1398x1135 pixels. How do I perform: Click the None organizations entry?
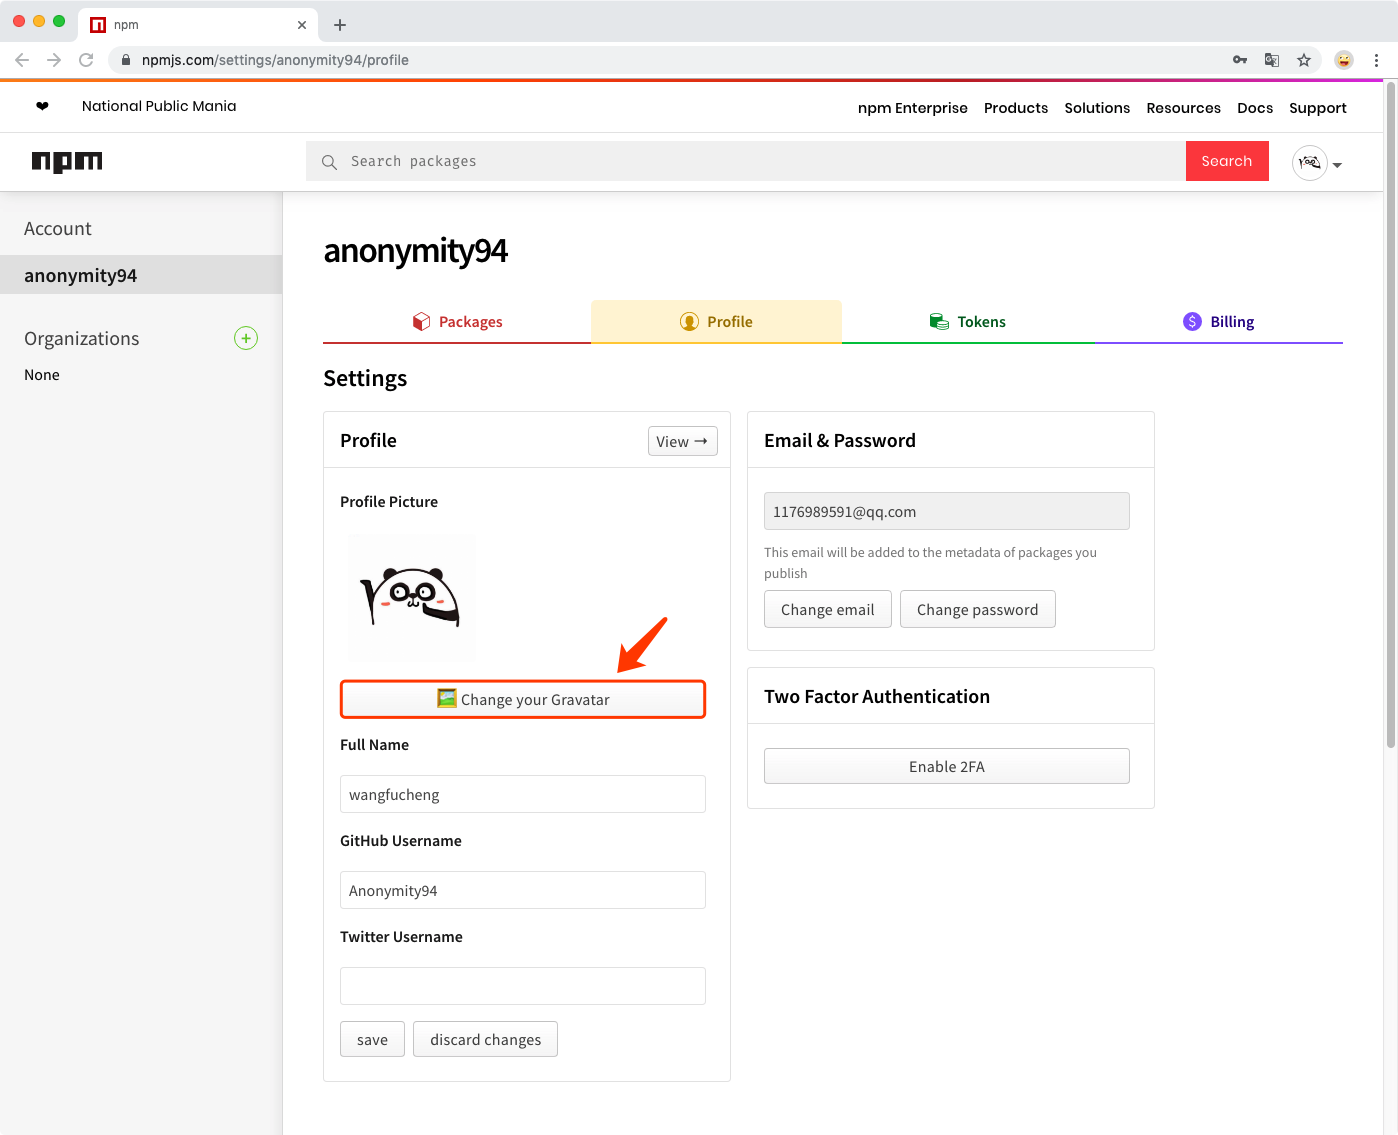(x=42, y=375)
